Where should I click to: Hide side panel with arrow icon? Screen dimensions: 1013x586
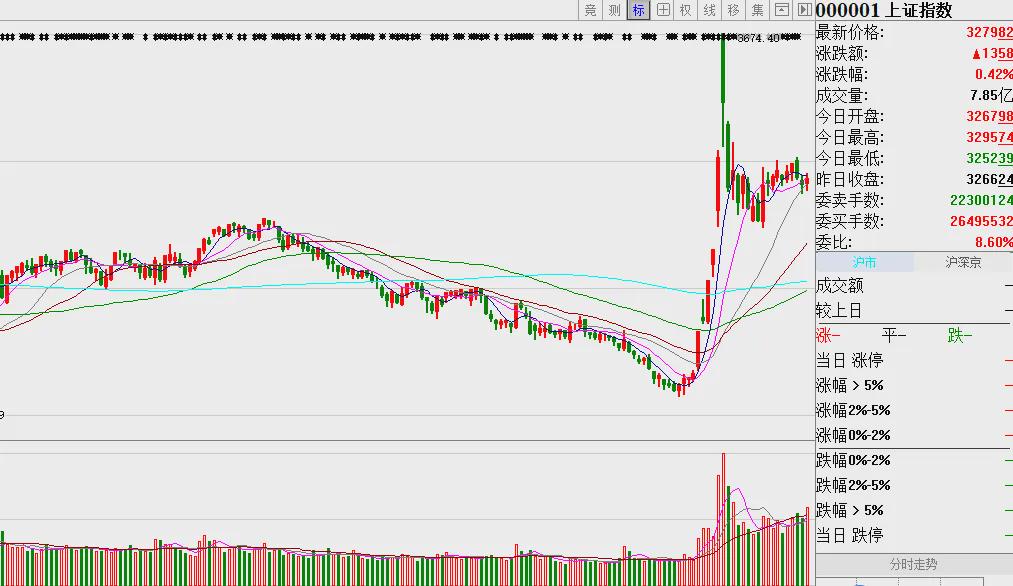804,10
